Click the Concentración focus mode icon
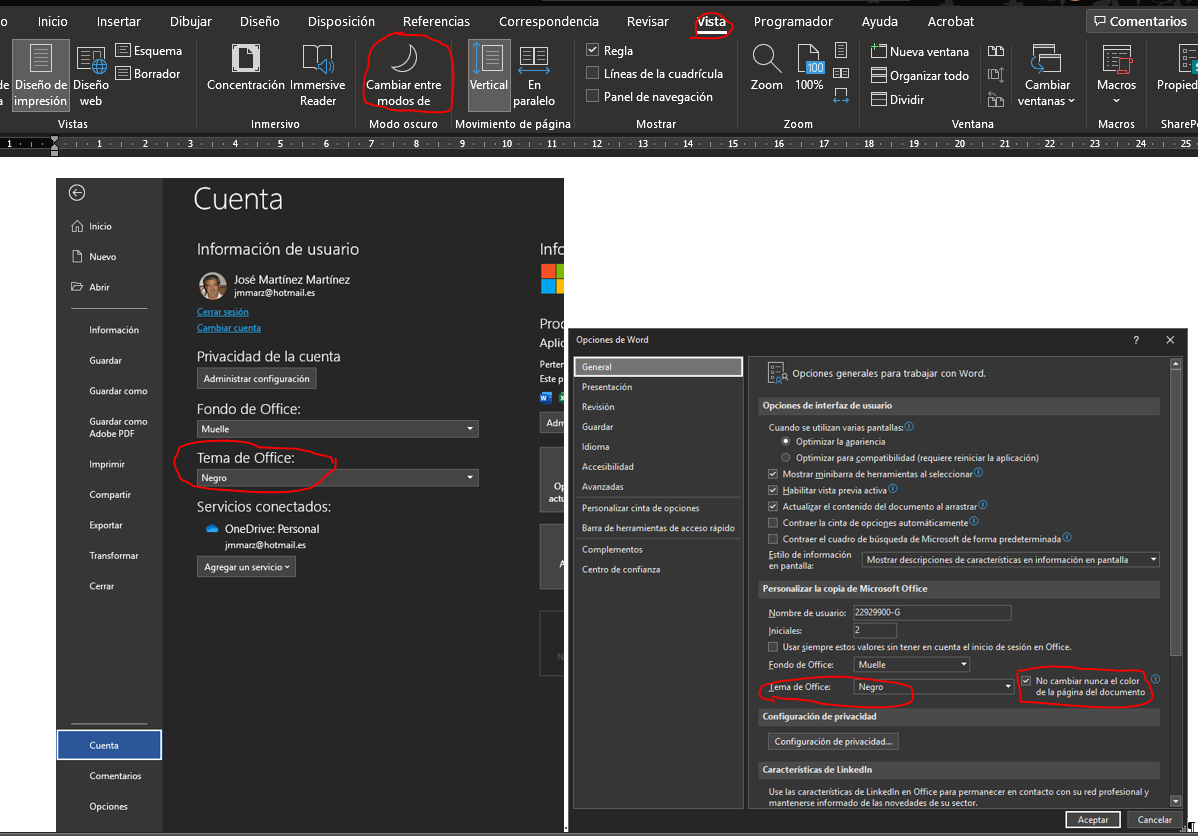 click(x=246, y=70)
